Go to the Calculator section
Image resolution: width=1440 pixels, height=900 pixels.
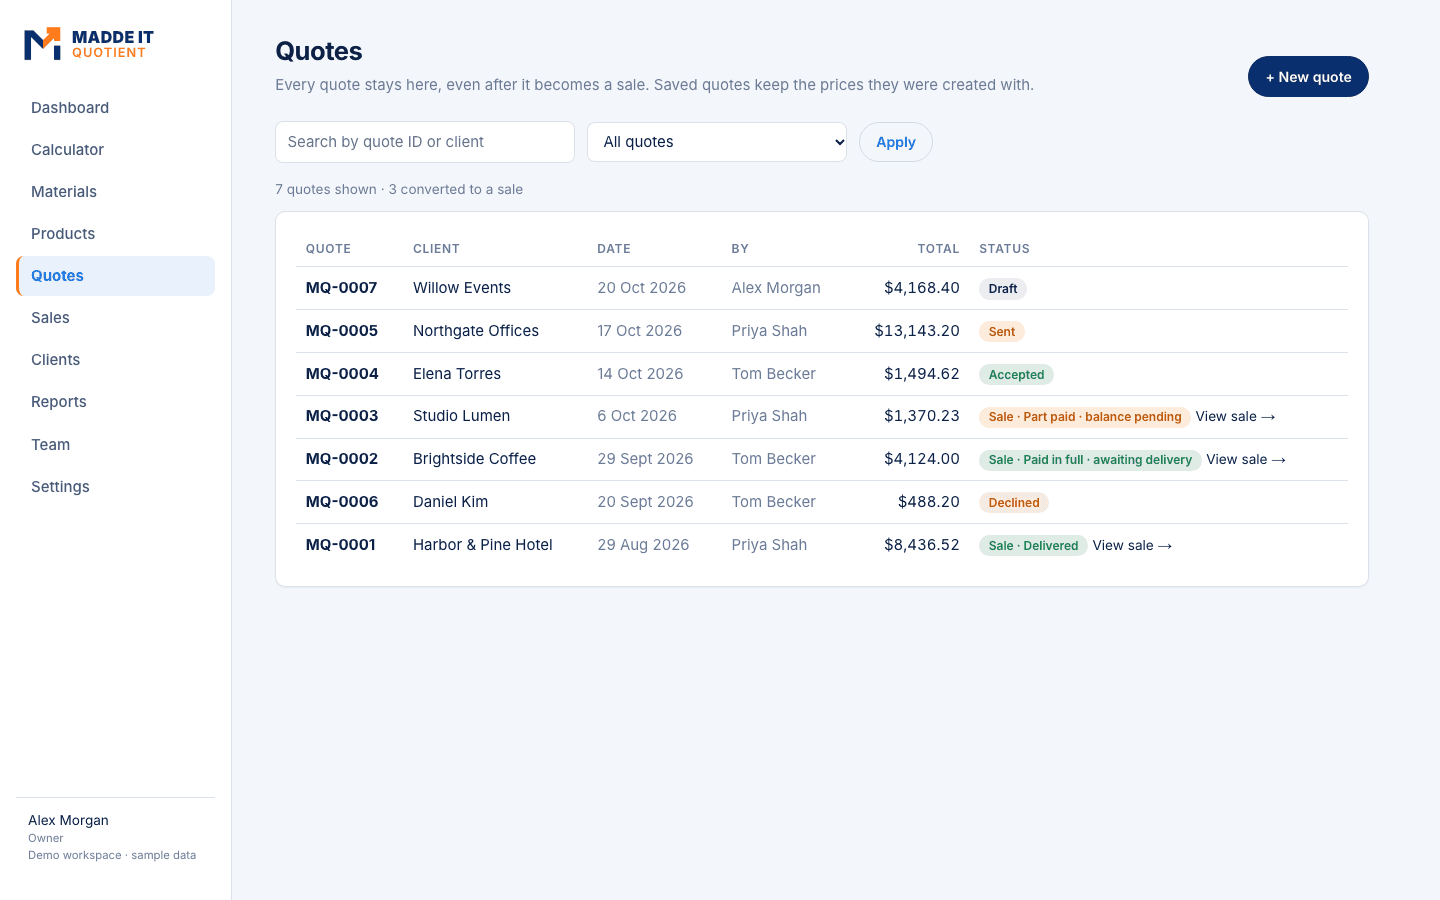pyautogui.click(x=115, y=150)
